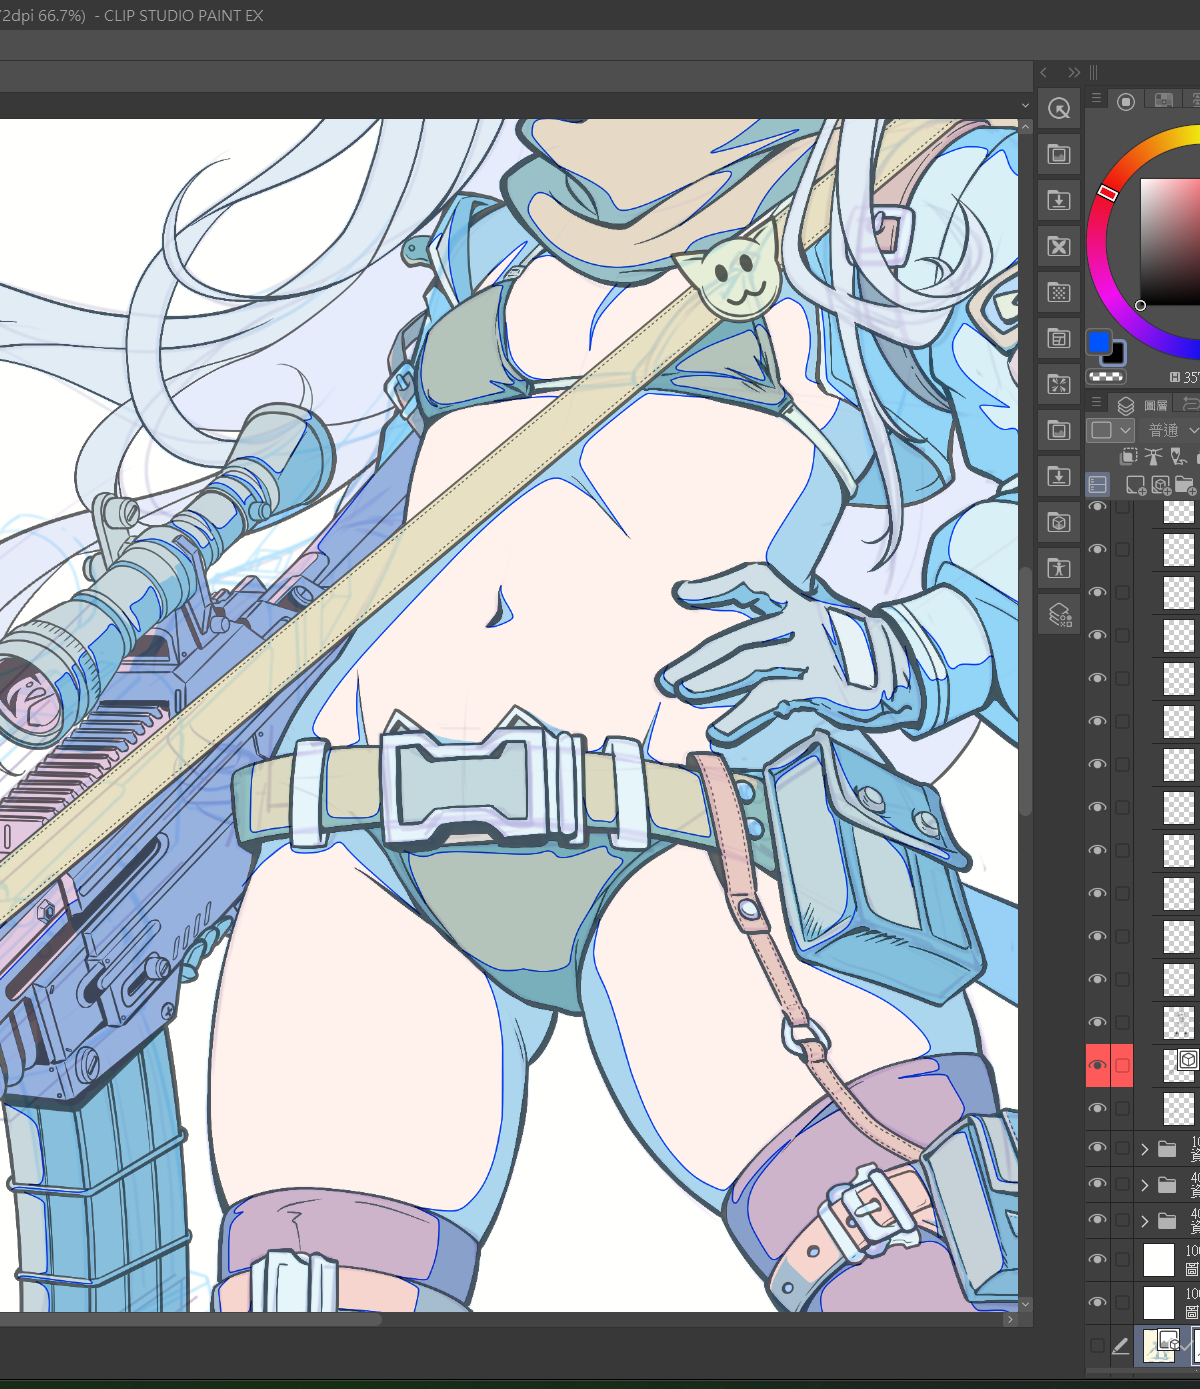1200x1389 pixels.
Task: Select the blue main color swatch
Action: [x=1098, y=342]
